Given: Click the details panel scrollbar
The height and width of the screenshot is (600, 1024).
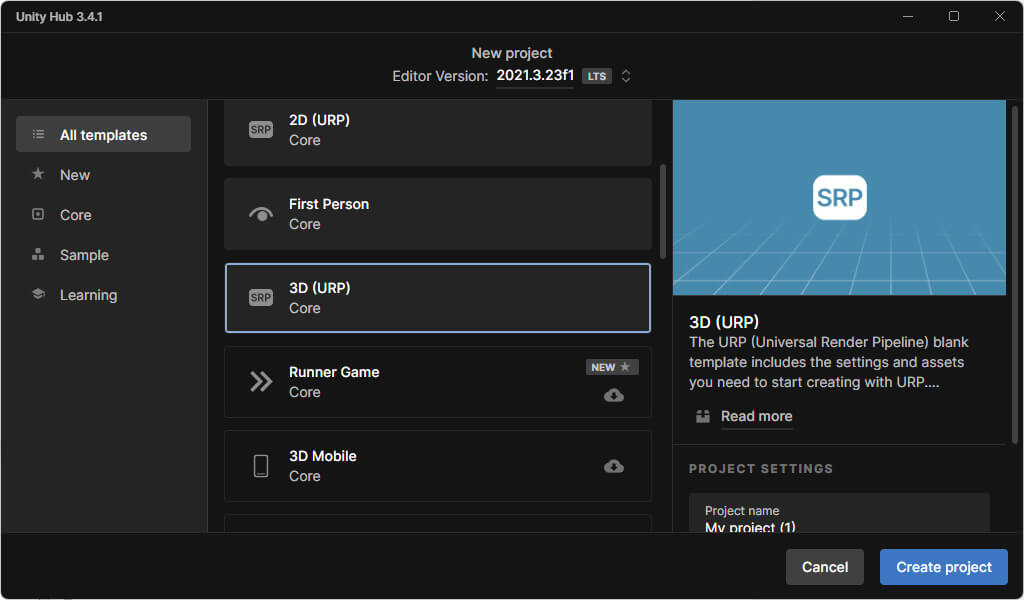Looking at the screenshot, I should [x=1014, y=276].
